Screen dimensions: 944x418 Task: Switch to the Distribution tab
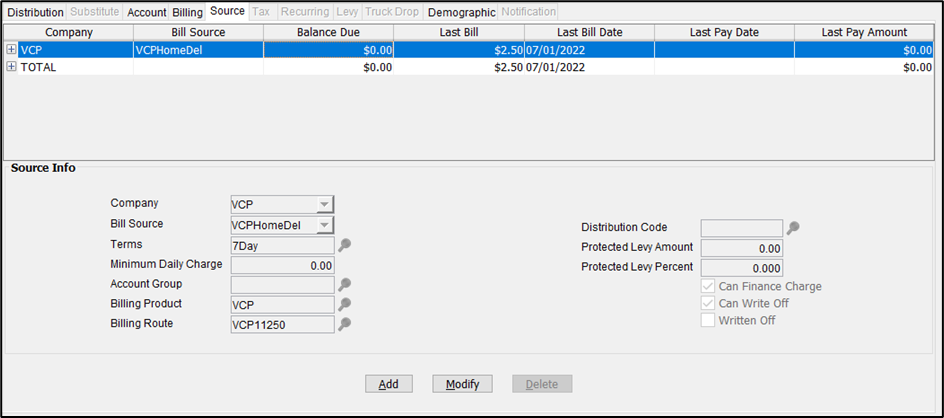coord(35,12)
